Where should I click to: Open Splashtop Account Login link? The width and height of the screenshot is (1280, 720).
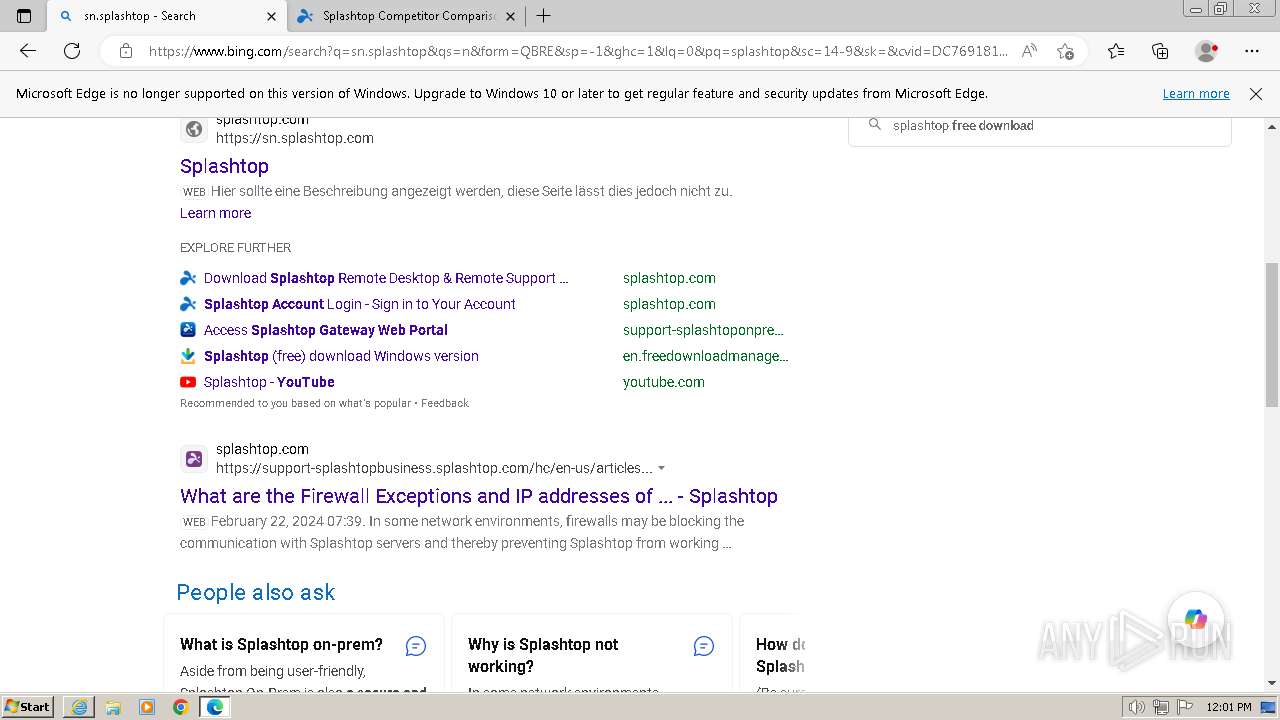pos(360,304)
